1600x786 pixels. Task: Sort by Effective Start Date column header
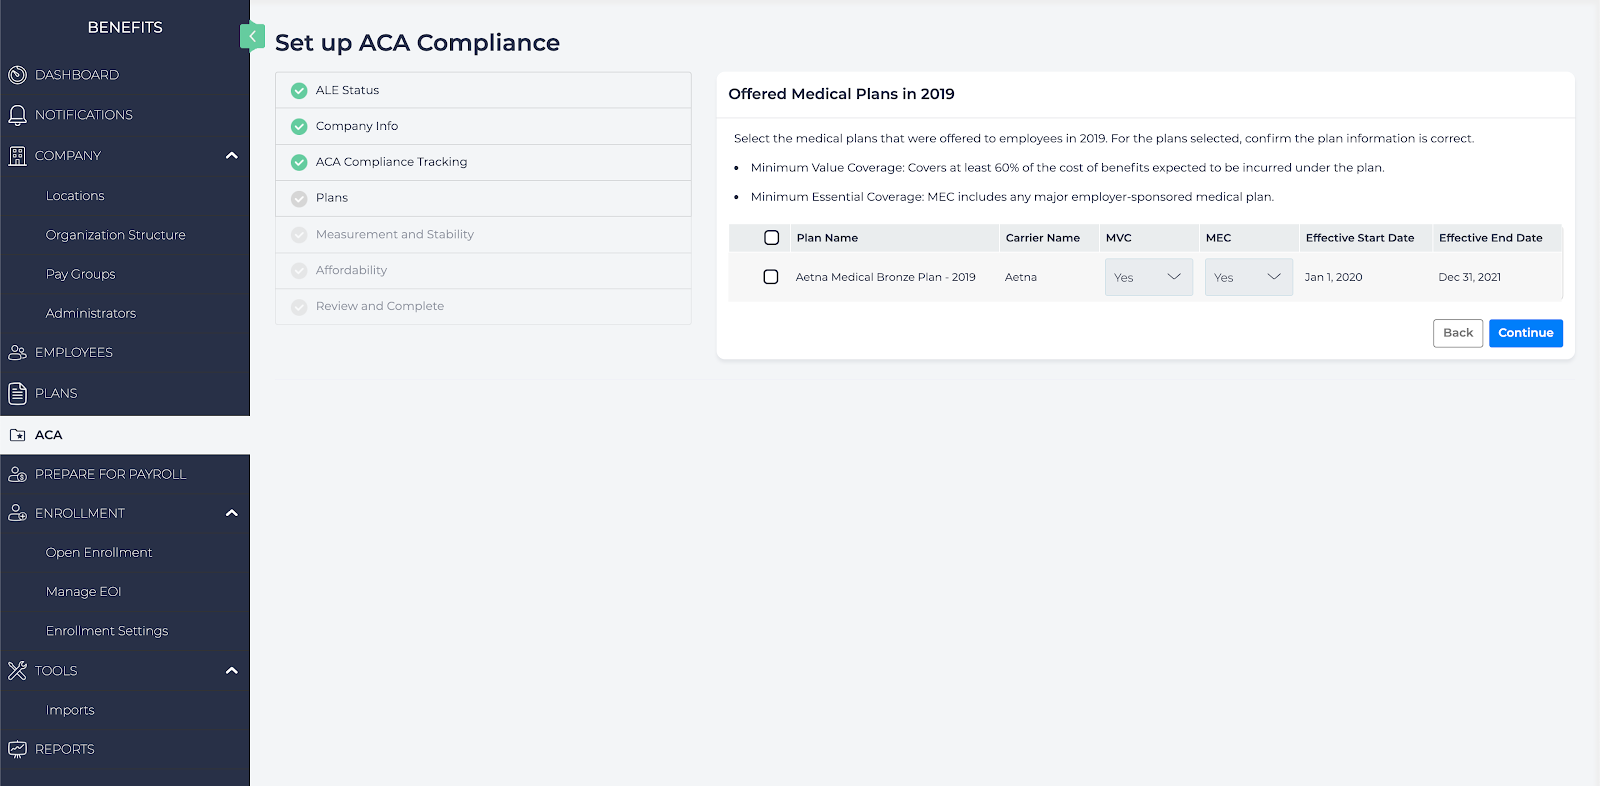(1359, 238)
